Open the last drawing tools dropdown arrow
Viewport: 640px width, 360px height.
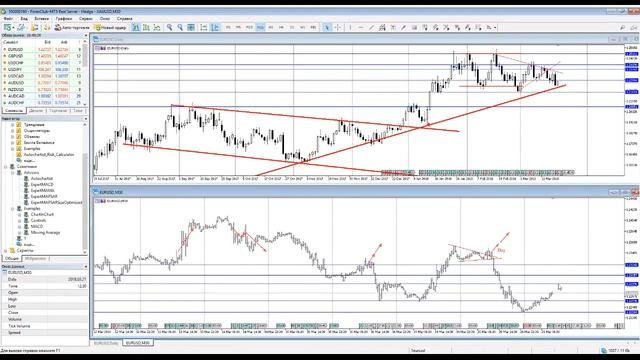(495, 28)
